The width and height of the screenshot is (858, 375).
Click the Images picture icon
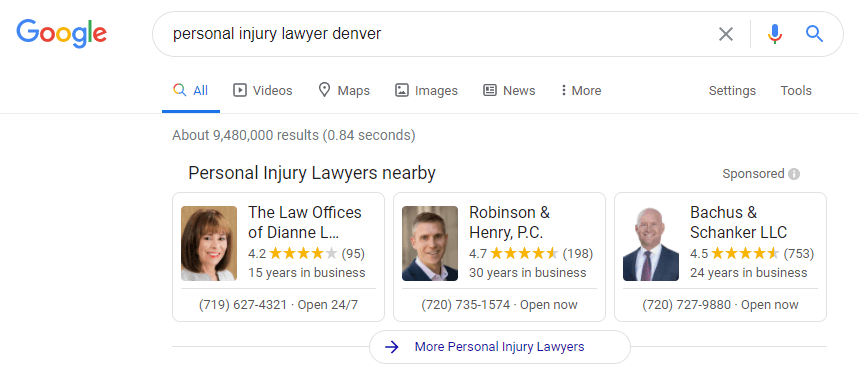pyautogui.click(x=402, y=90)
